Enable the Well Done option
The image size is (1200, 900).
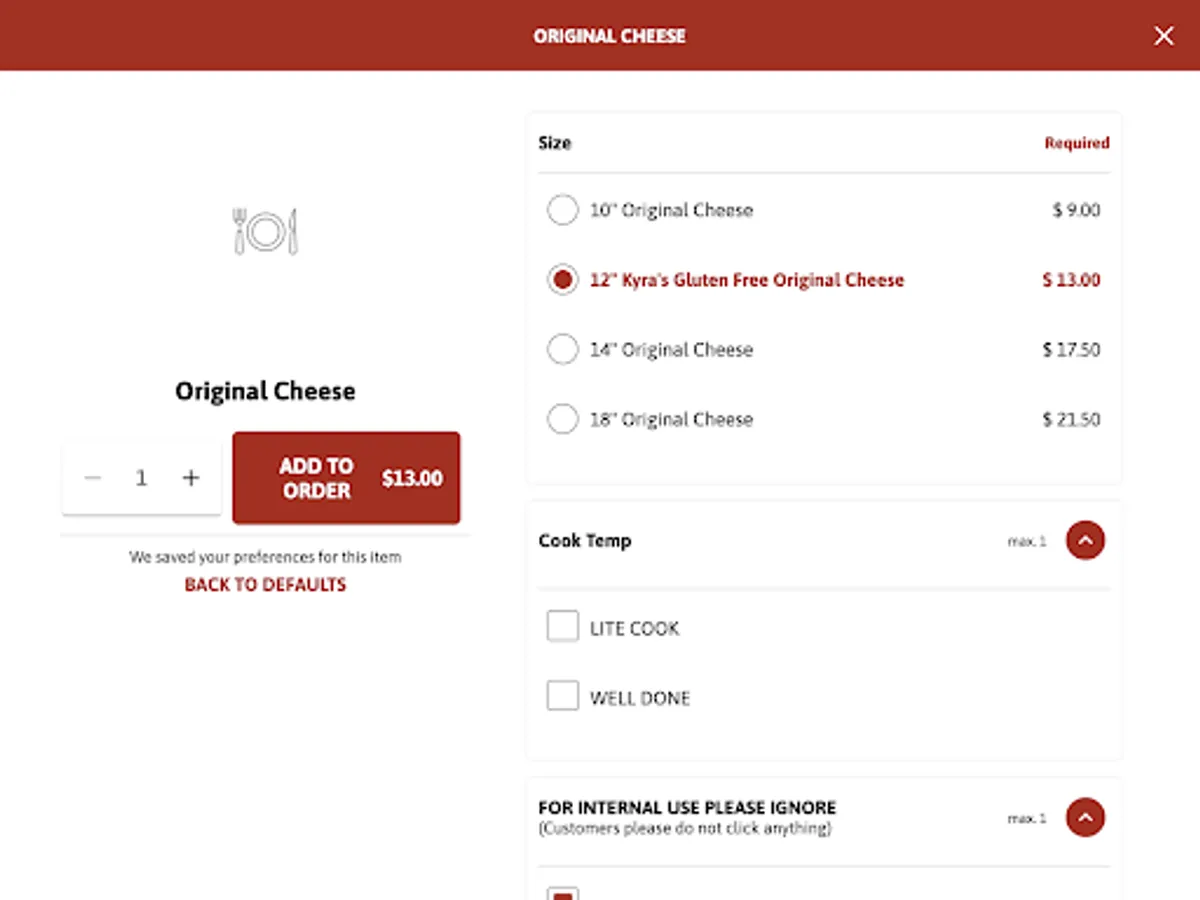563,696
